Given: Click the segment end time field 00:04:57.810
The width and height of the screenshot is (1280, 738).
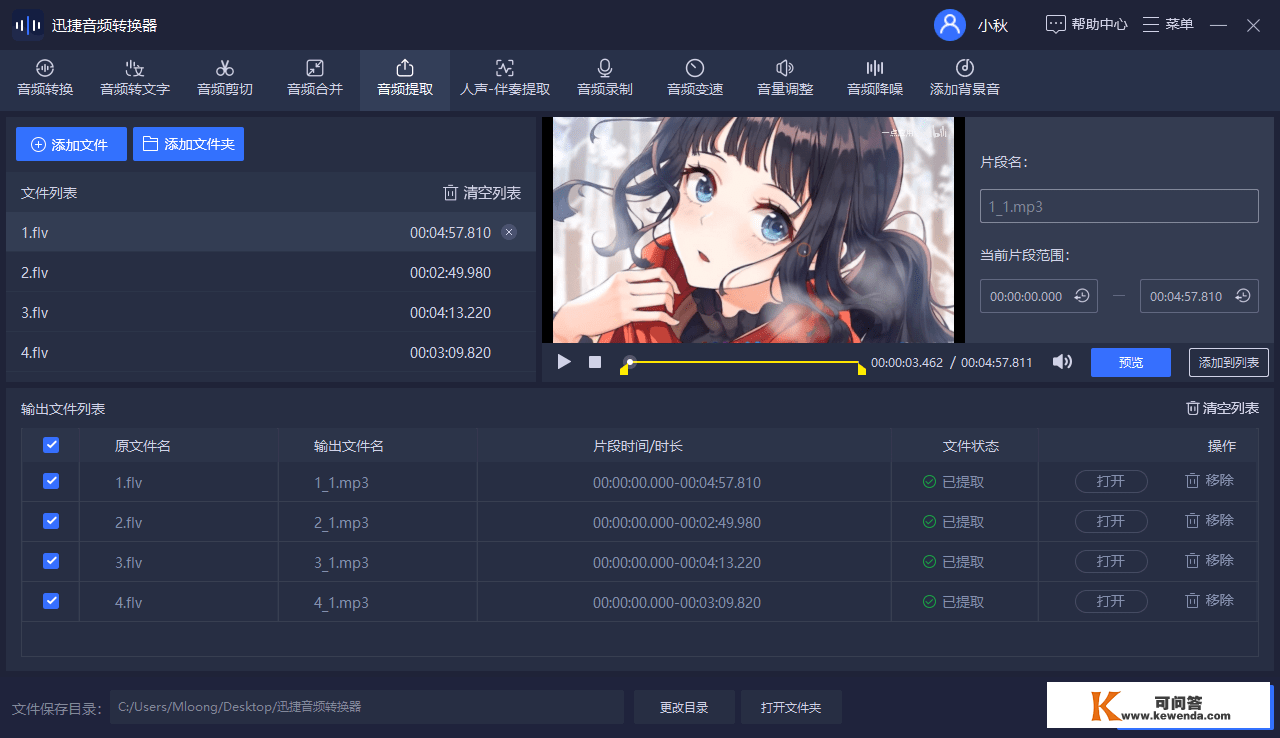Looking at the screenshot, I should click(1199, 296).
